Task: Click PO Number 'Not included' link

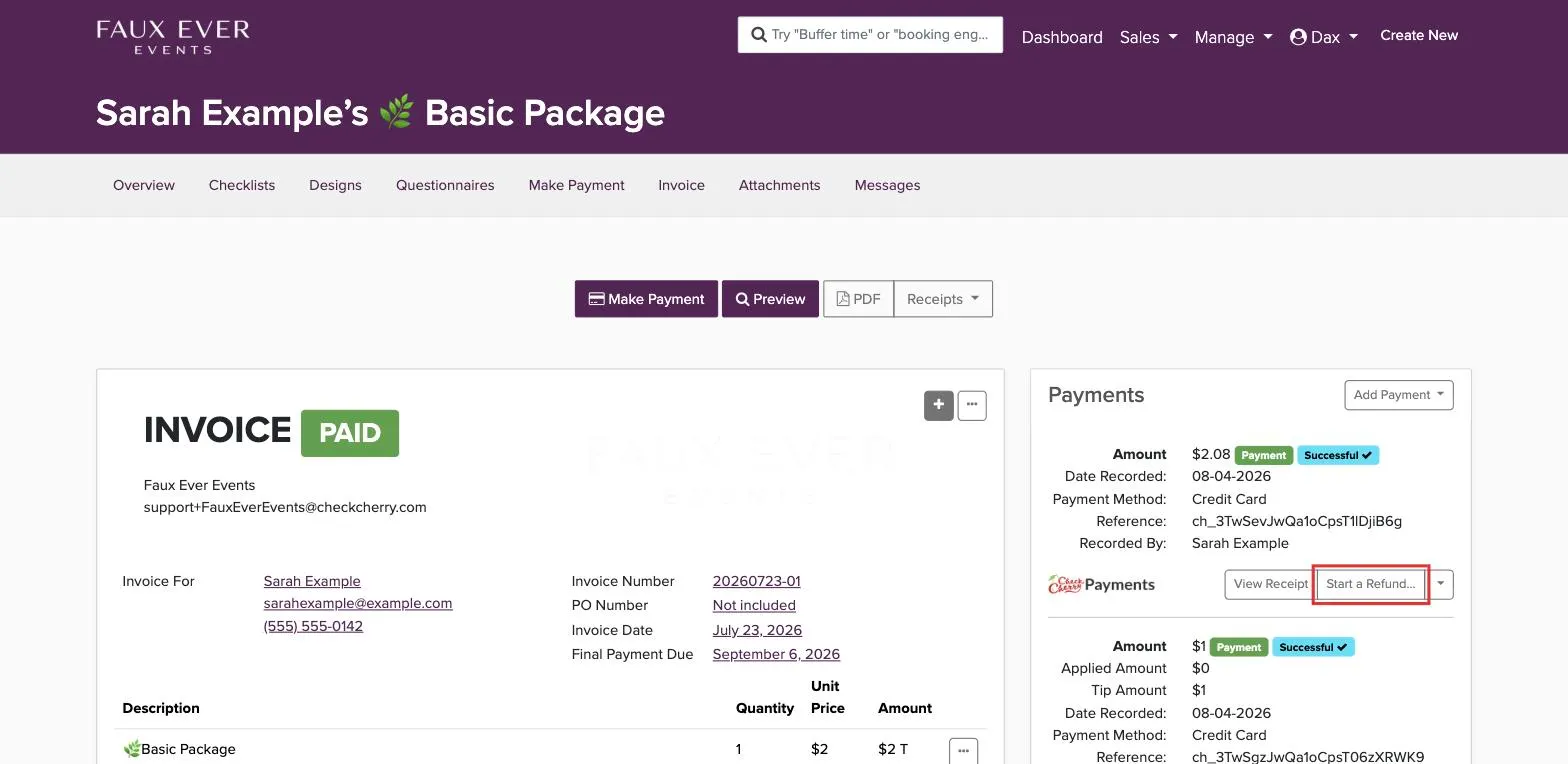Action: pos(754,605)
